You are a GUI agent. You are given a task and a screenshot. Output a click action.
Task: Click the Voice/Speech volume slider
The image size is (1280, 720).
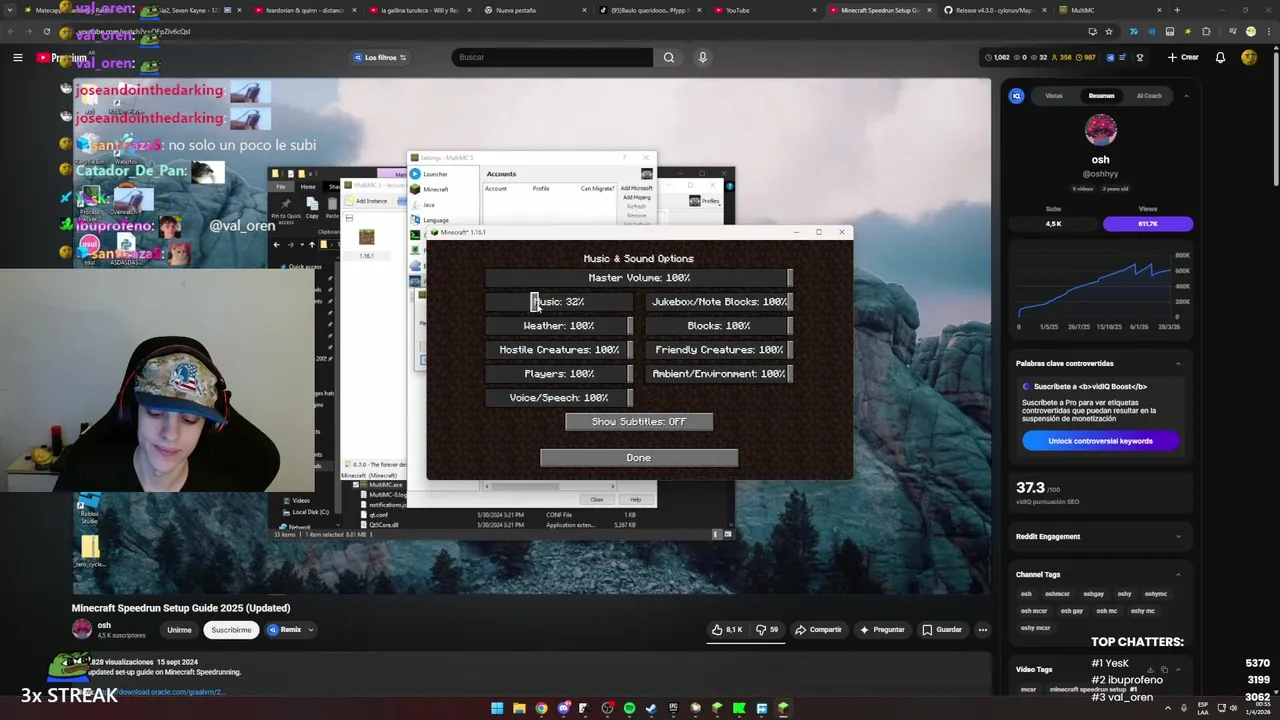coord(559,398)
